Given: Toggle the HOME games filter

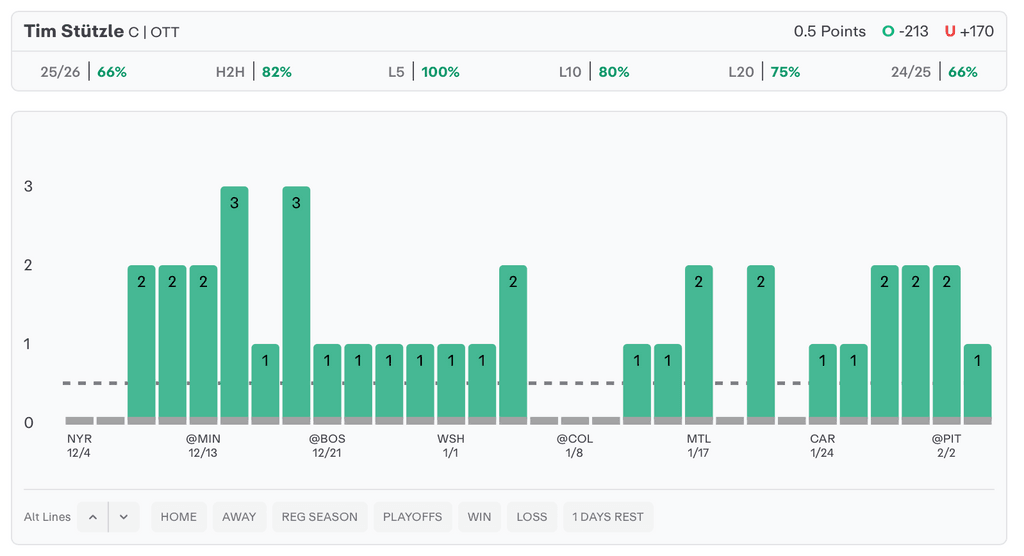Looking at the screenshot, I should [179, 517].
